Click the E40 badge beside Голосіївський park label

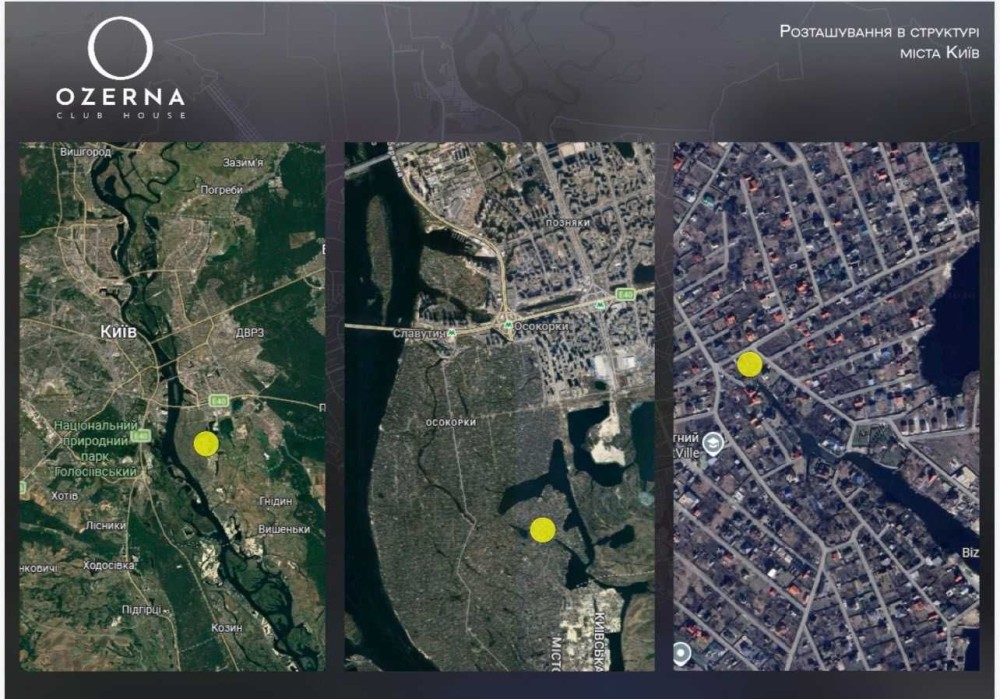140,436
